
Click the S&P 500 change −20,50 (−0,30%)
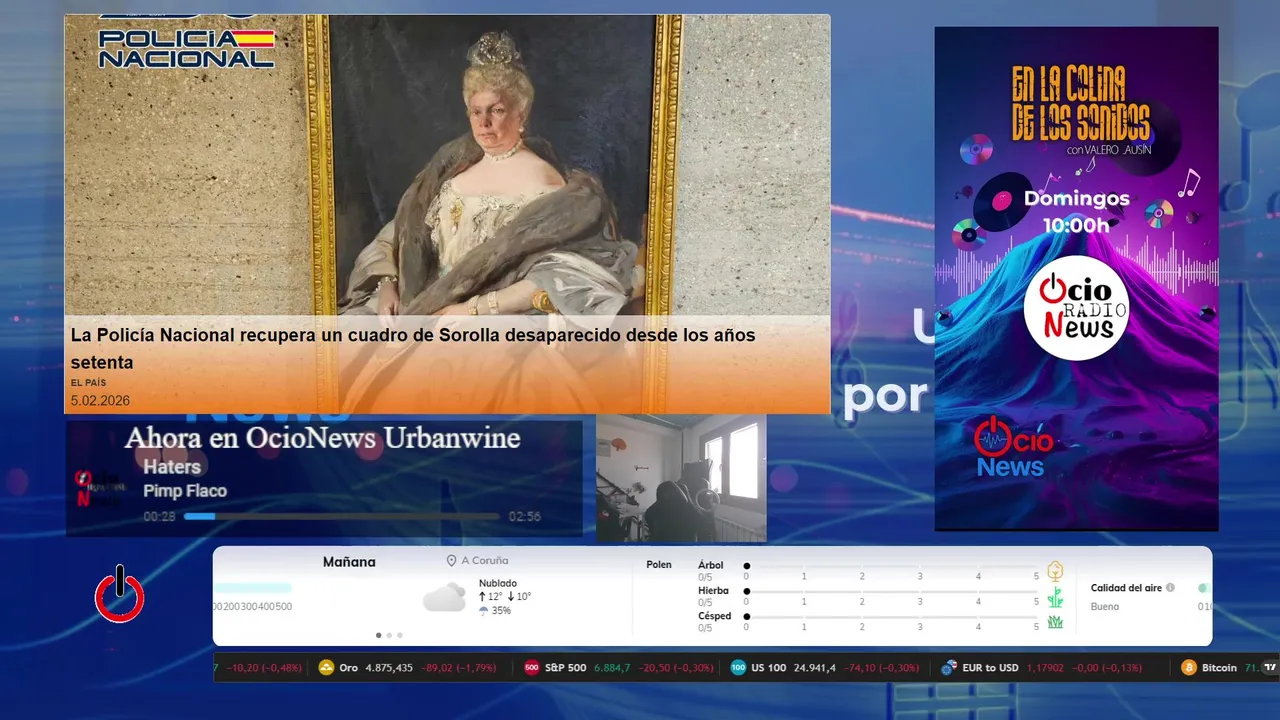(676, 668)
